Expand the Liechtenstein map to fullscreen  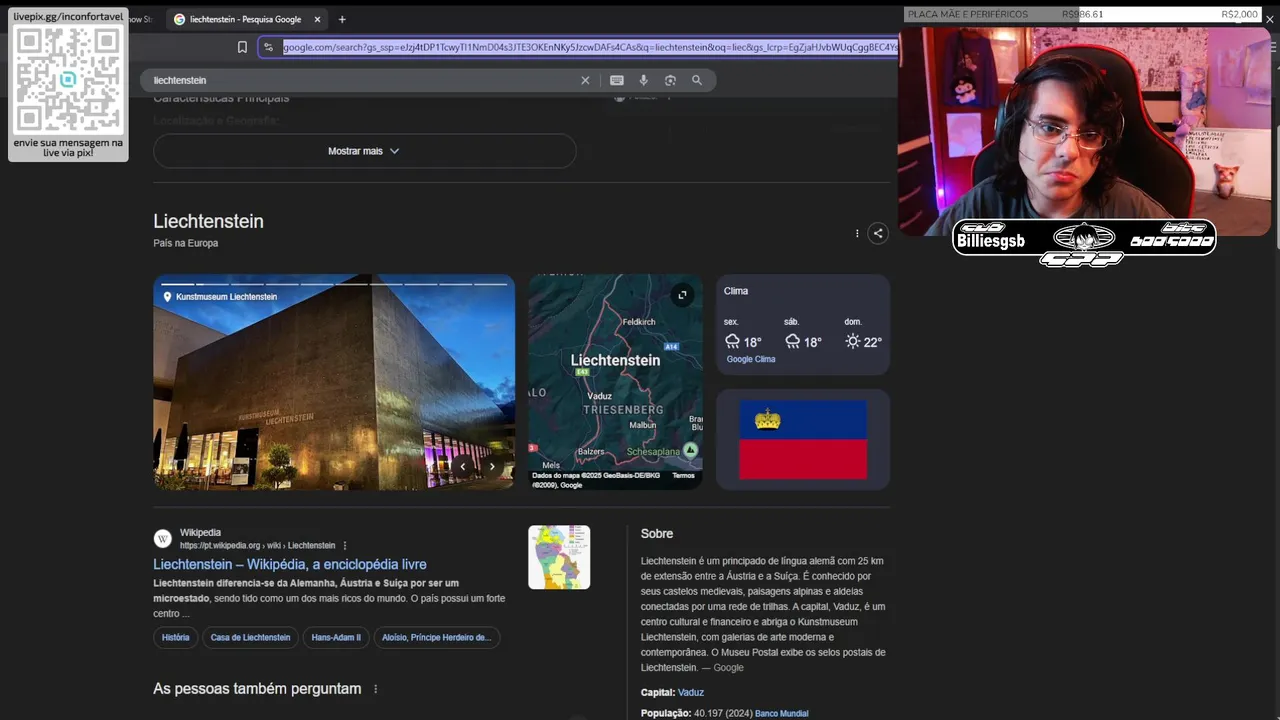pos(682,295)
